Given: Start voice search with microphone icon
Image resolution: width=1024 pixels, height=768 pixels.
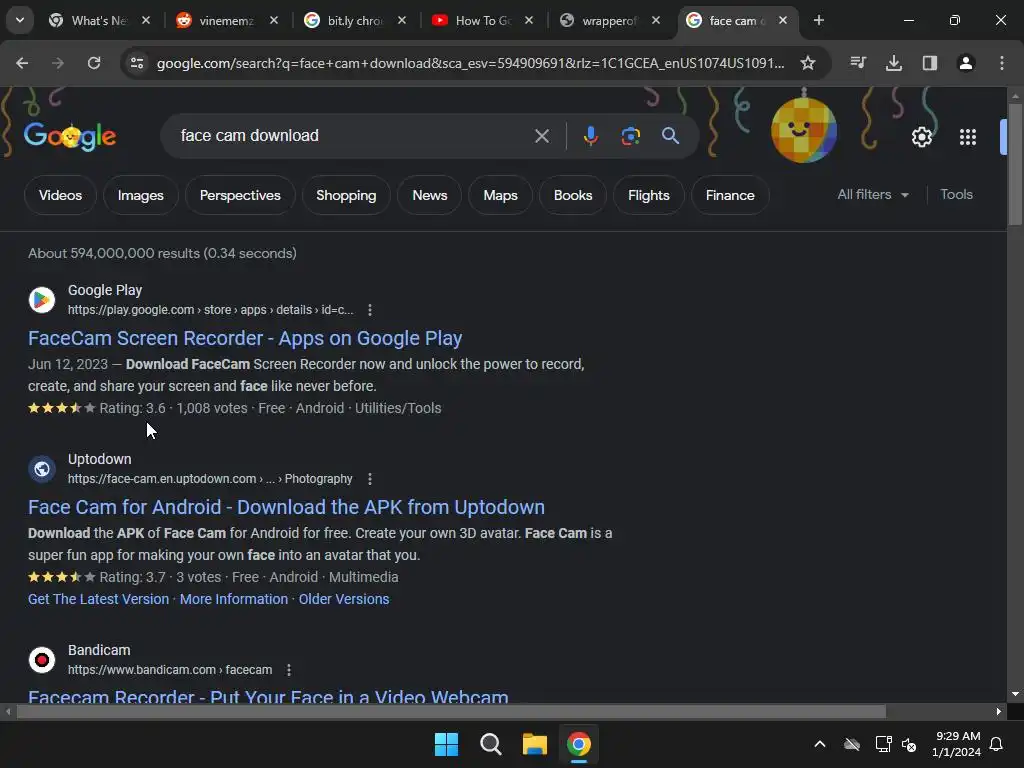Looking at the screenshot, I should (590, 136).
